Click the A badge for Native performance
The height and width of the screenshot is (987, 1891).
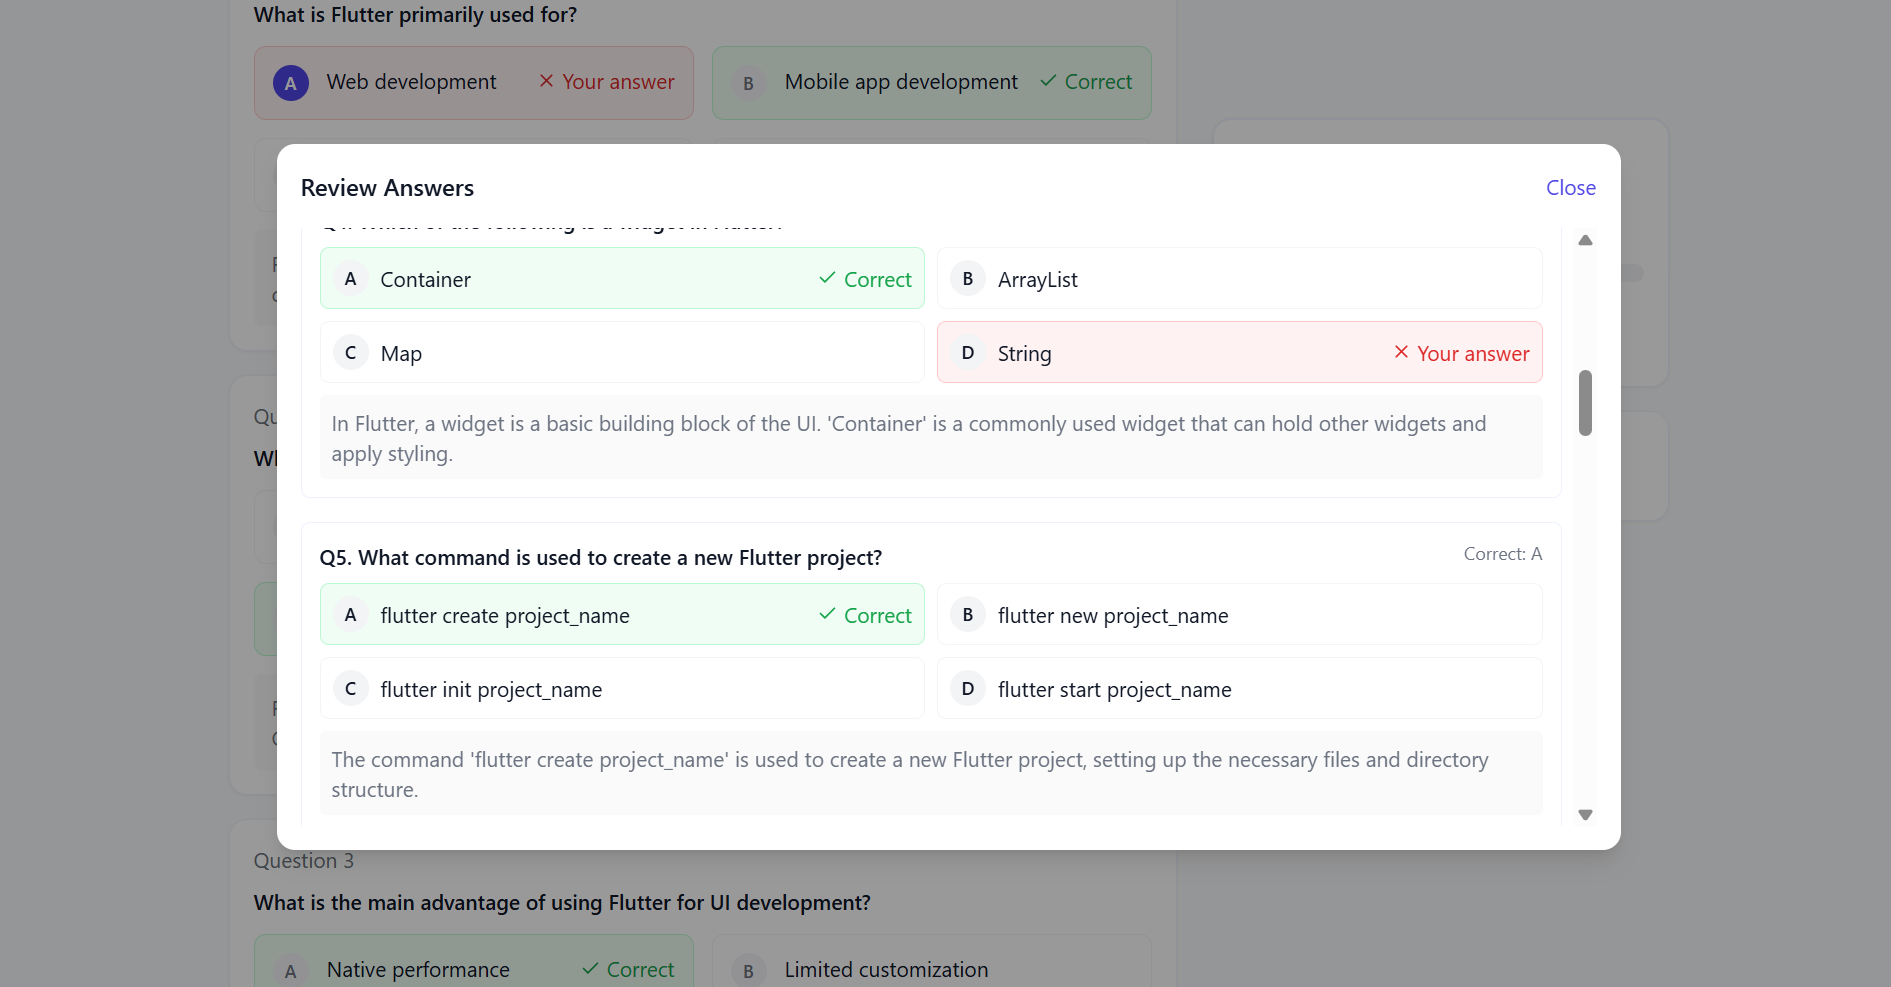click(290, 971)
